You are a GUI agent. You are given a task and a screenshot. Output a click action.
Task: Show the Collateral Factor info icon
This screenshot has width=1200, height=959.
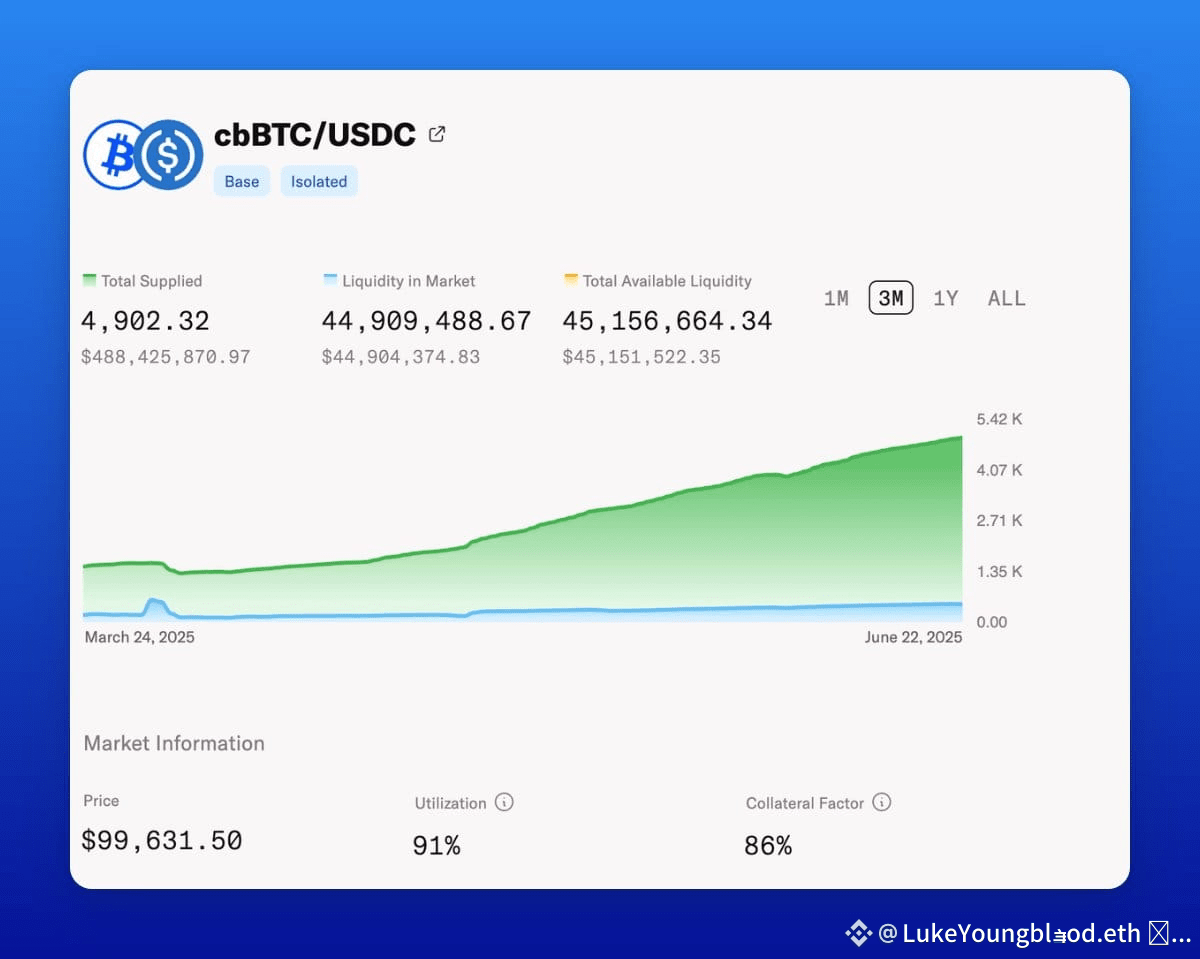881,802
